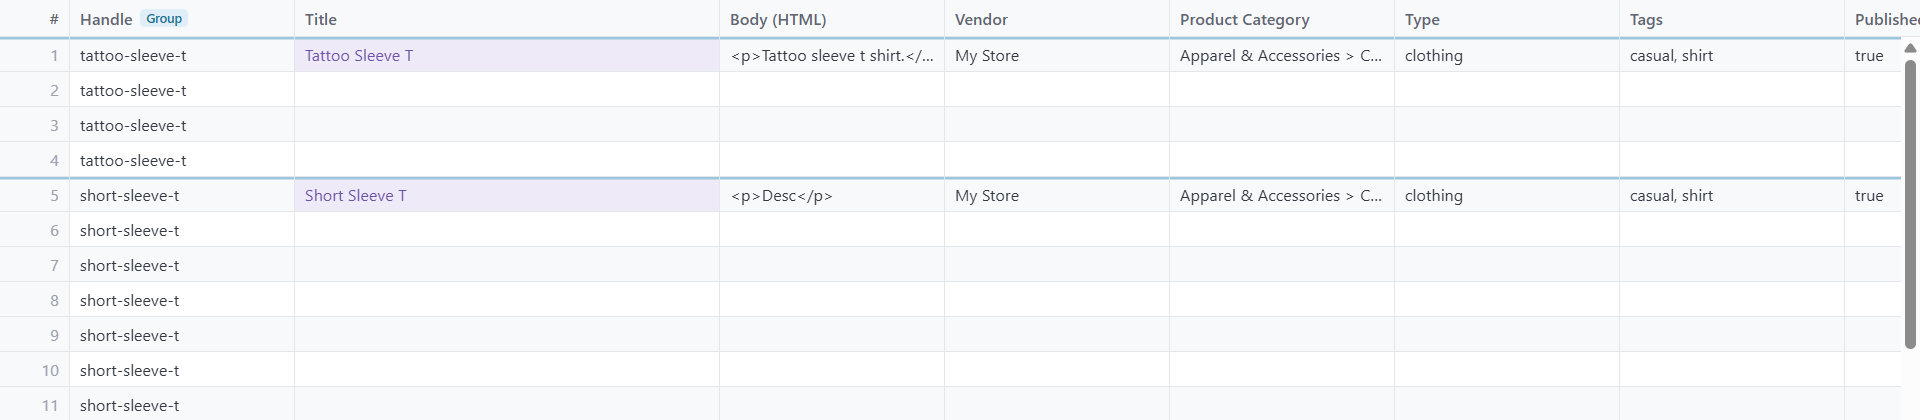The image size is (1920, 420).
Task: Click the Vendor column header
Action: click(x=1057, y=19)
